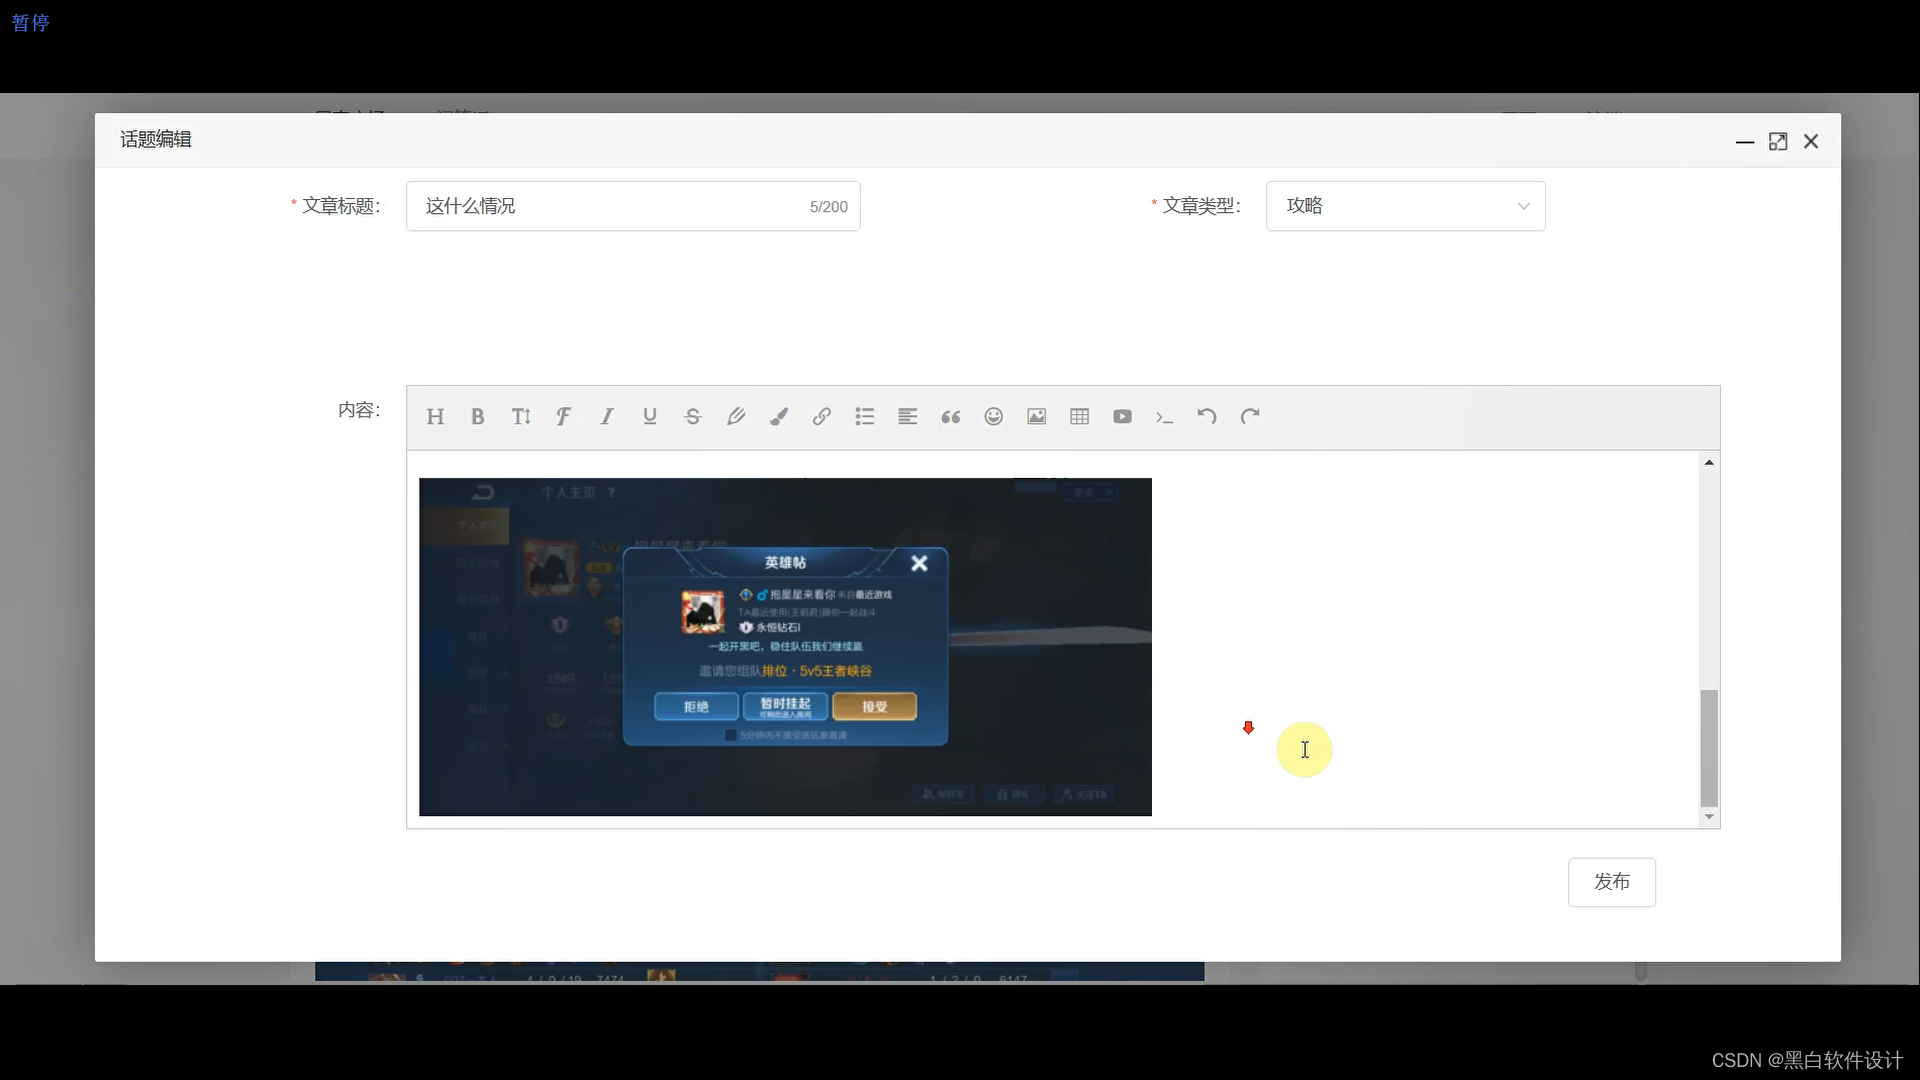This screenshot has height=1080, width=1920.
Task: Click the editor scrollbar down arrow
Action: tap(1709, 817)
